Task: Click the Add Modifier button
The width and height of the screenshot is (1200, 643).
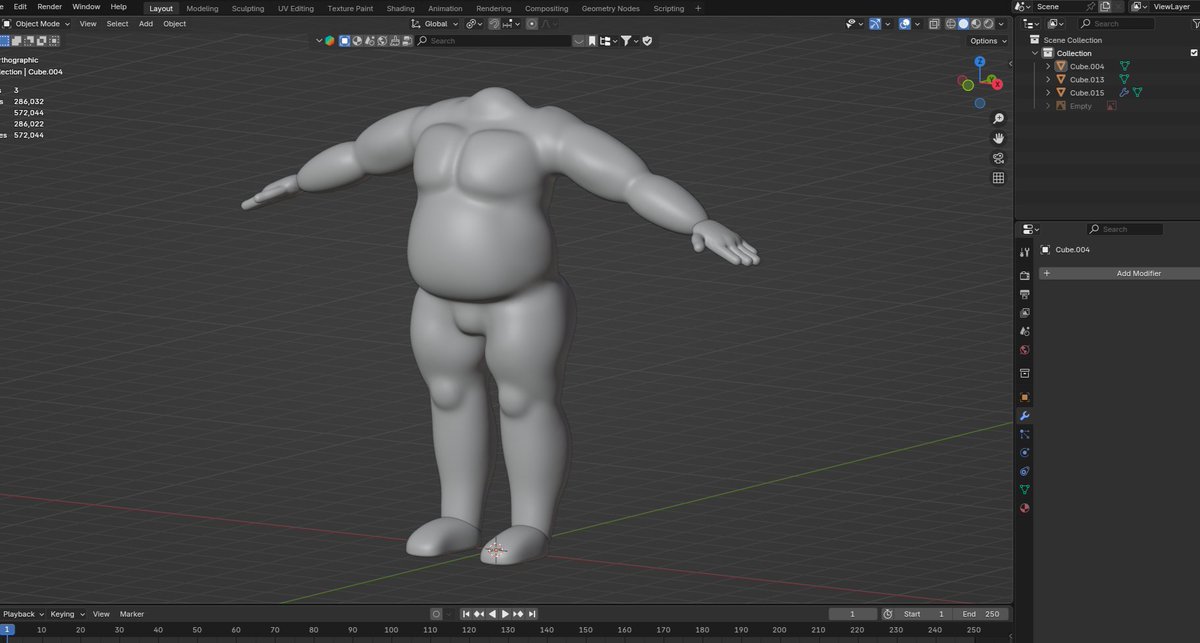Action: 1117,273
